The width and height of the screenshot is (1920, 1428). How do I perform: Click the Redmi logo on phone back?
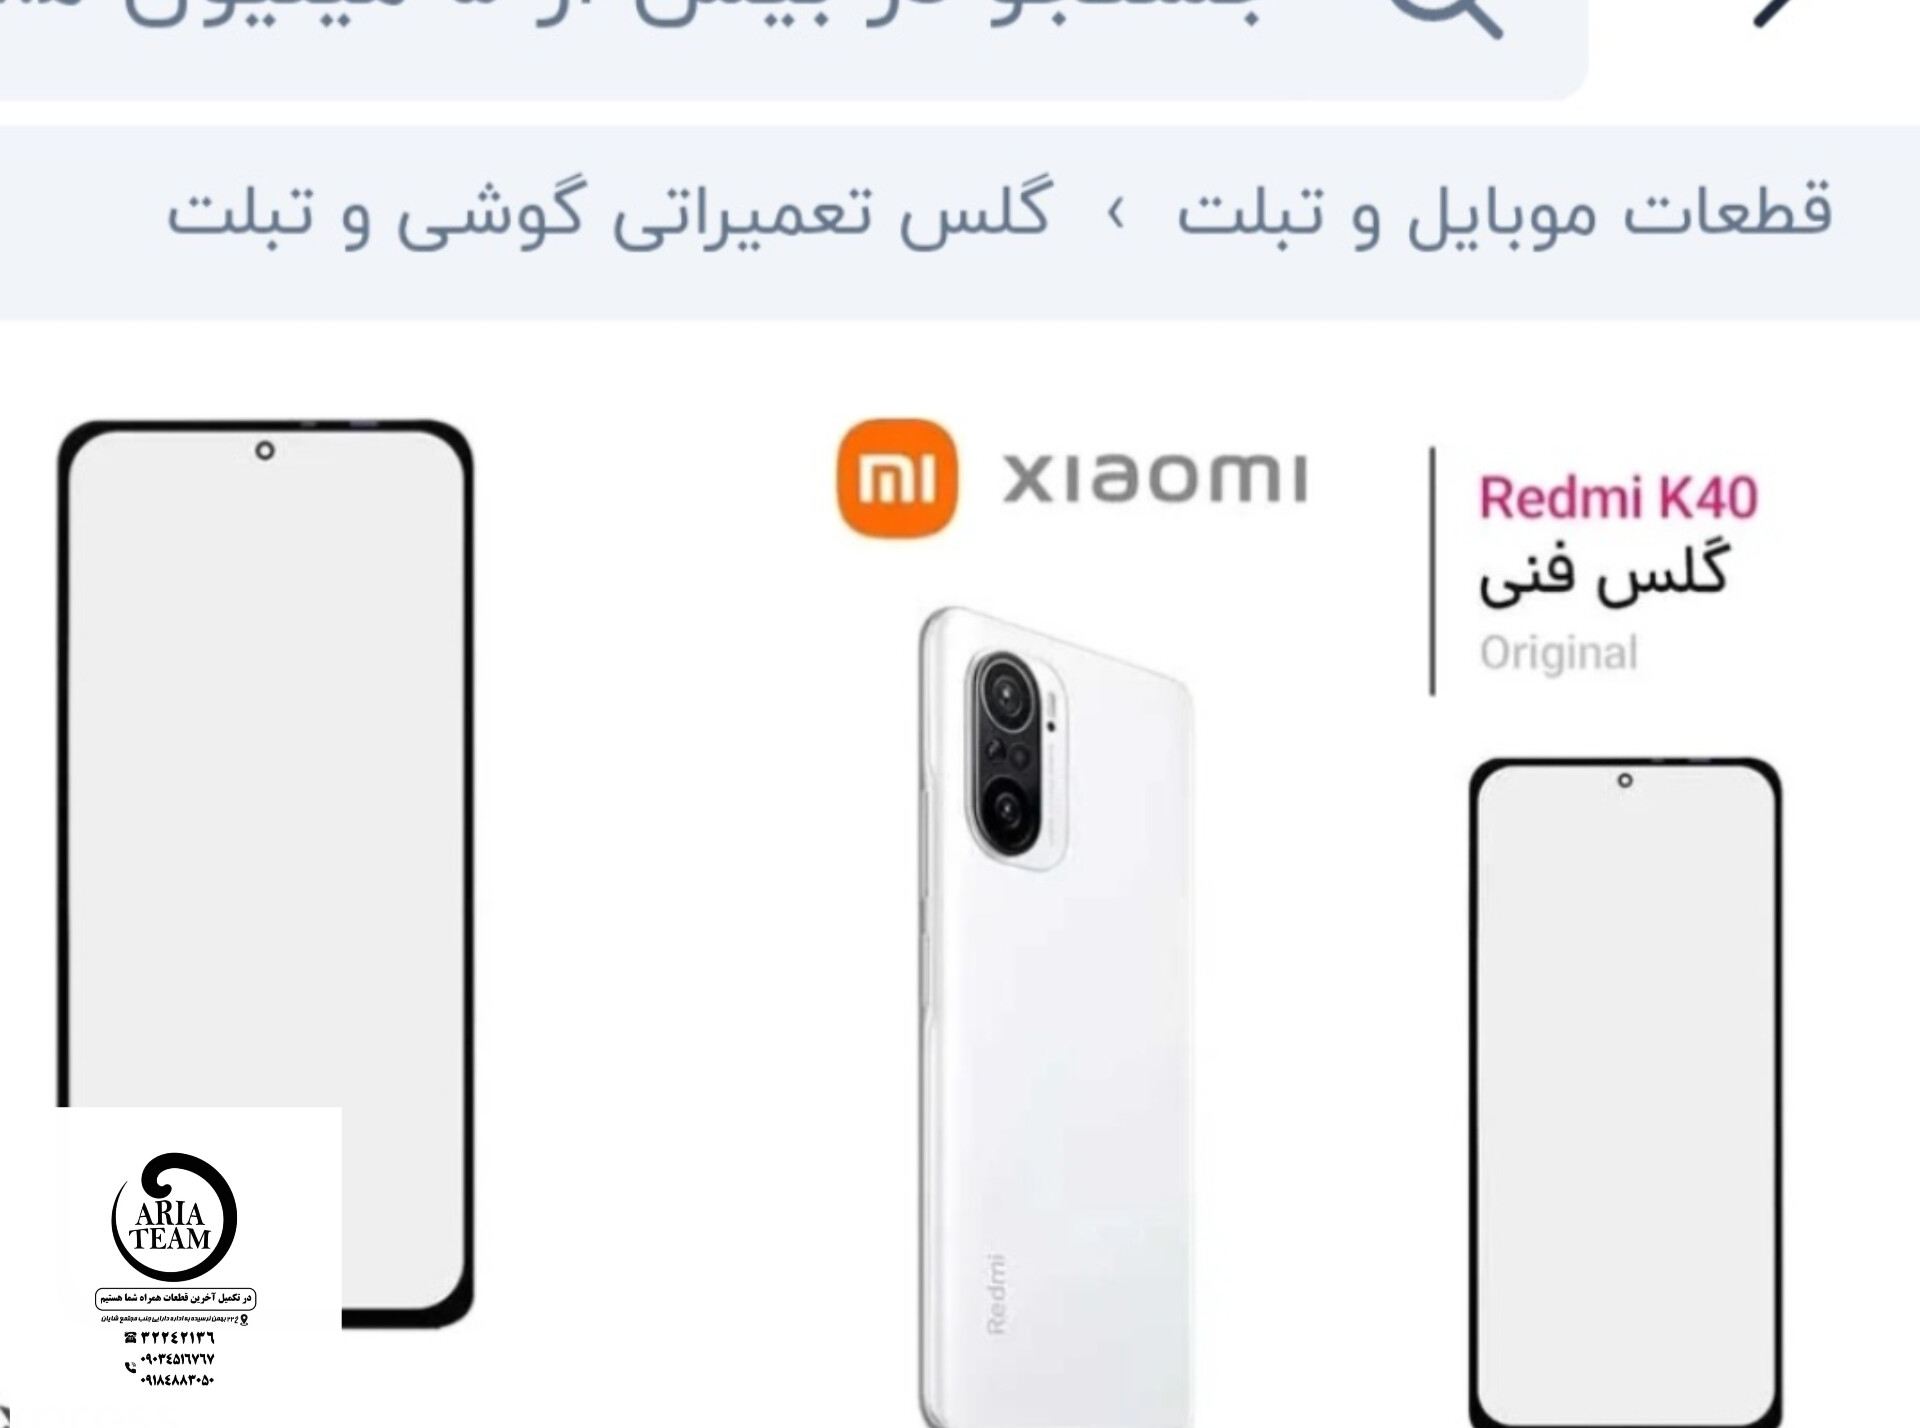click(996, 1293)
